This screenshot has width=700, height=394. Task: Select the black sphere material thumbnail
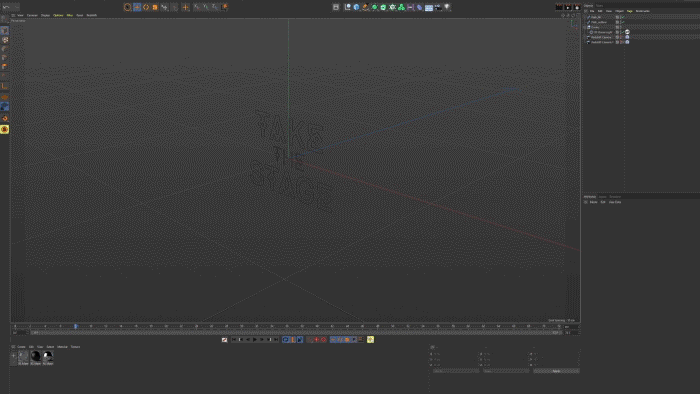point(35,357)
